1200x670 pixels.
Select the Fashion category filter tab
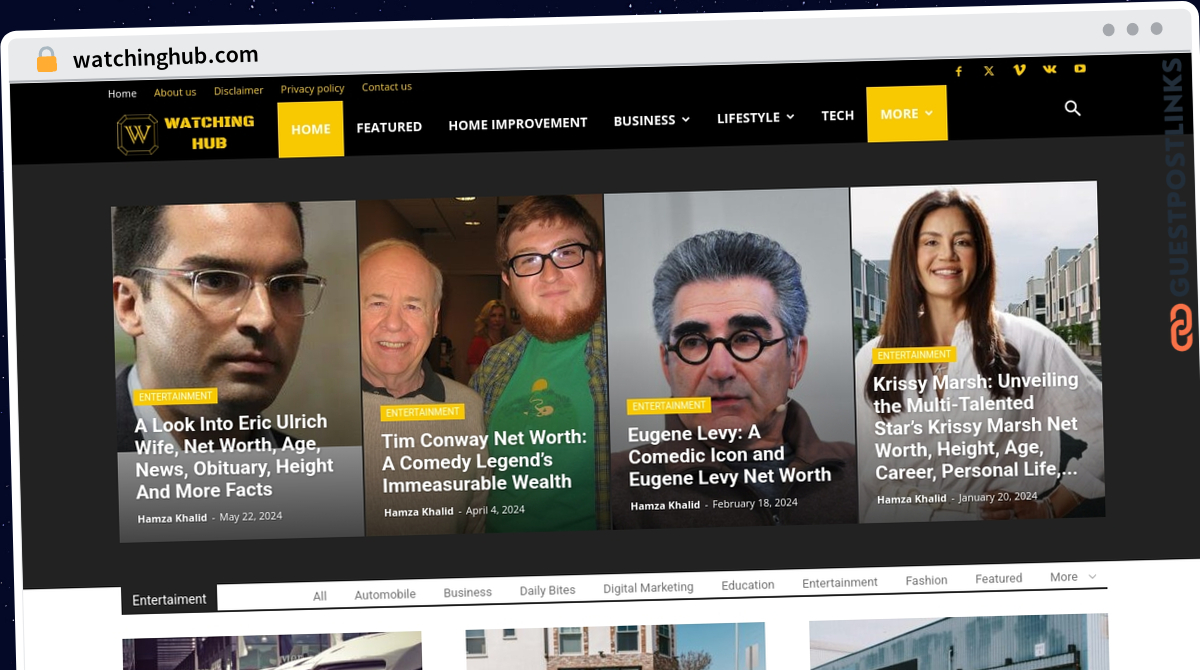pyautogui.click(x=927, y=580)
